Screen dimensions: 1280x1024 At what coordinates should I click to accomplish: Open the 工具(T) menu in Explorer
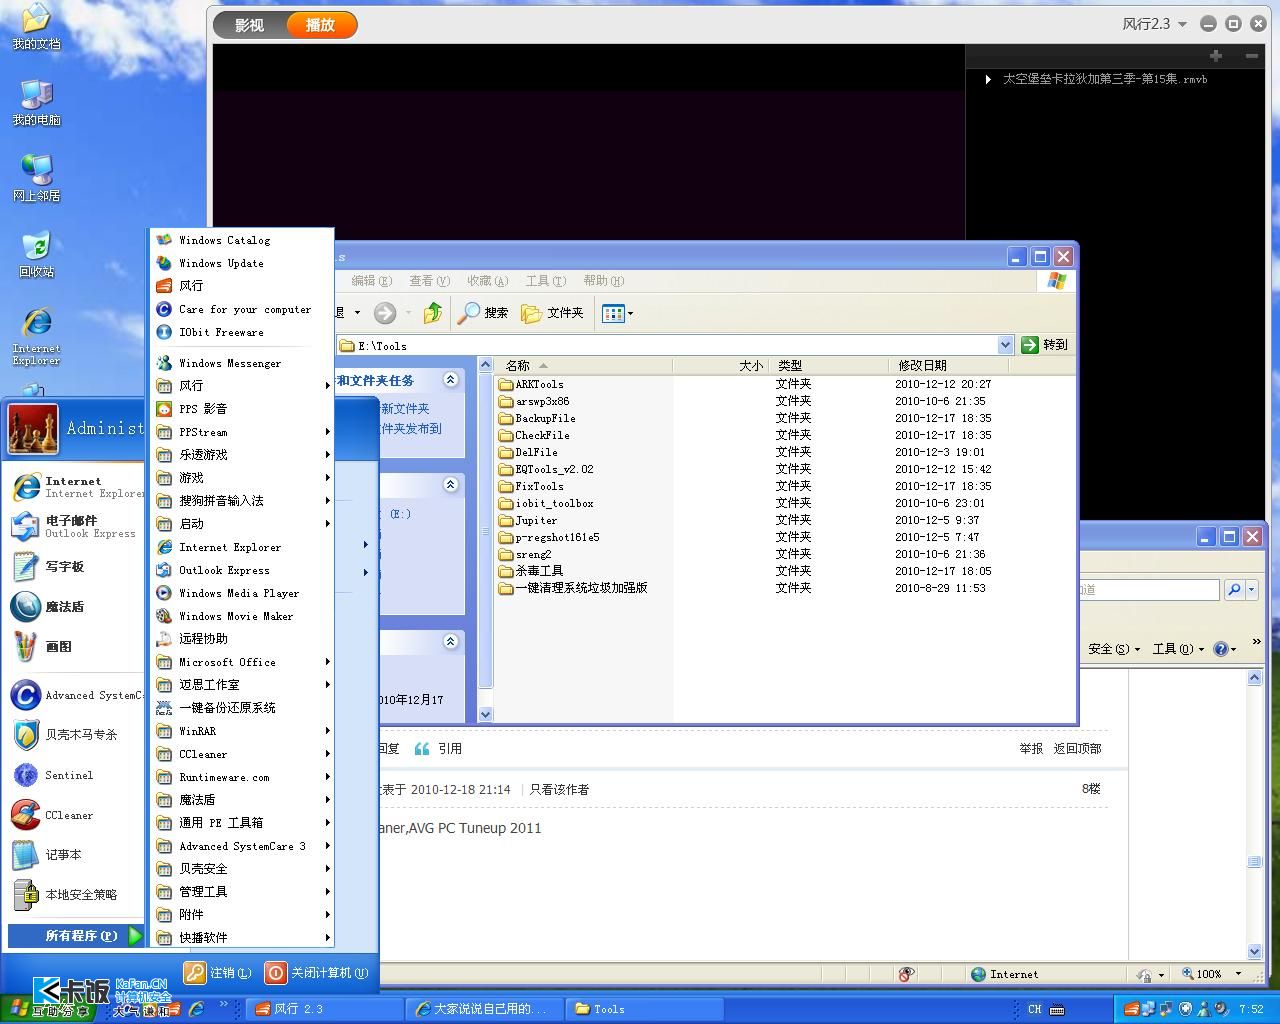tap(545, 281)
